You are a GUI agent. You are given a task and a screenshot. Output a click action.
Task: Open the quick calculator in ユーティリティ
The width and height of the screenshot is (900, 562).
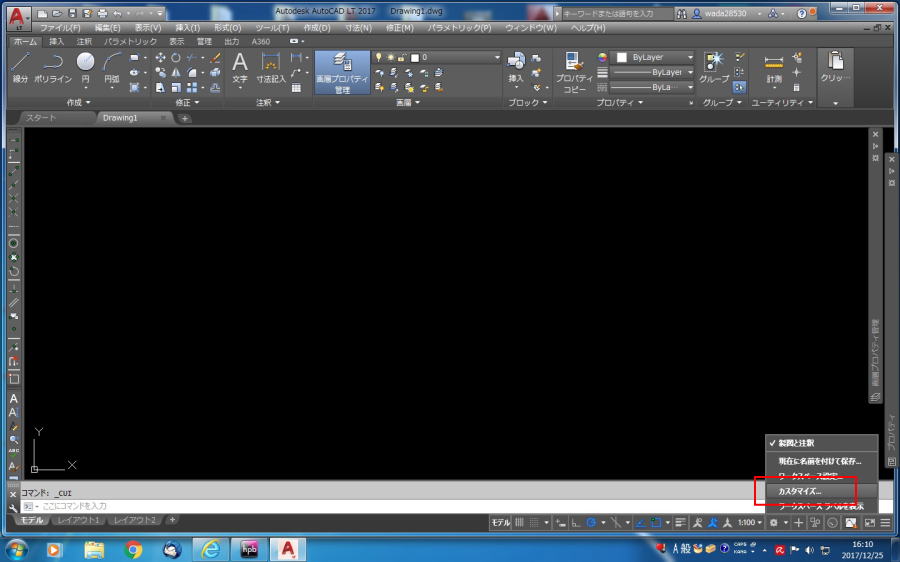[x=796, y=87]
